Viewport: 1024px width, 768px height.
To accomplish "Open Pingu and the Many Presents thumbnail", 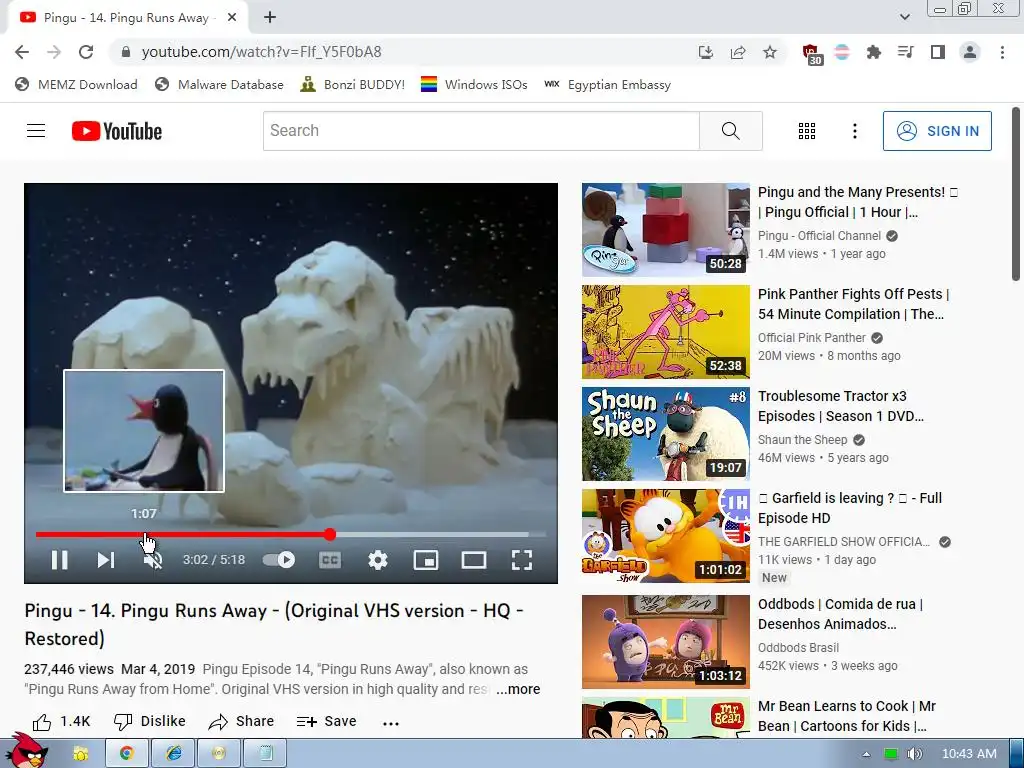I will click(x=665, y=230).
